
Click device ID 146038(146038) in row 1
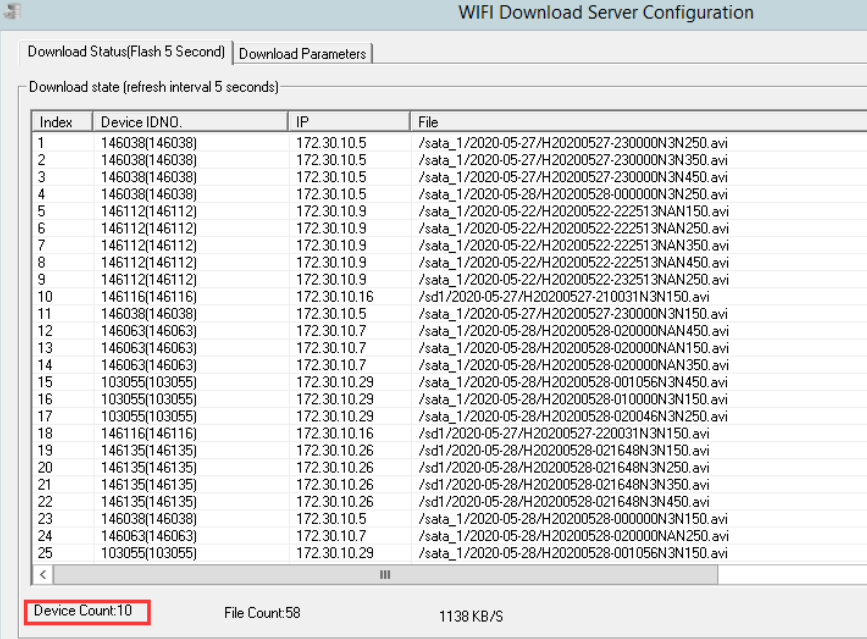[x=149, y=143]
